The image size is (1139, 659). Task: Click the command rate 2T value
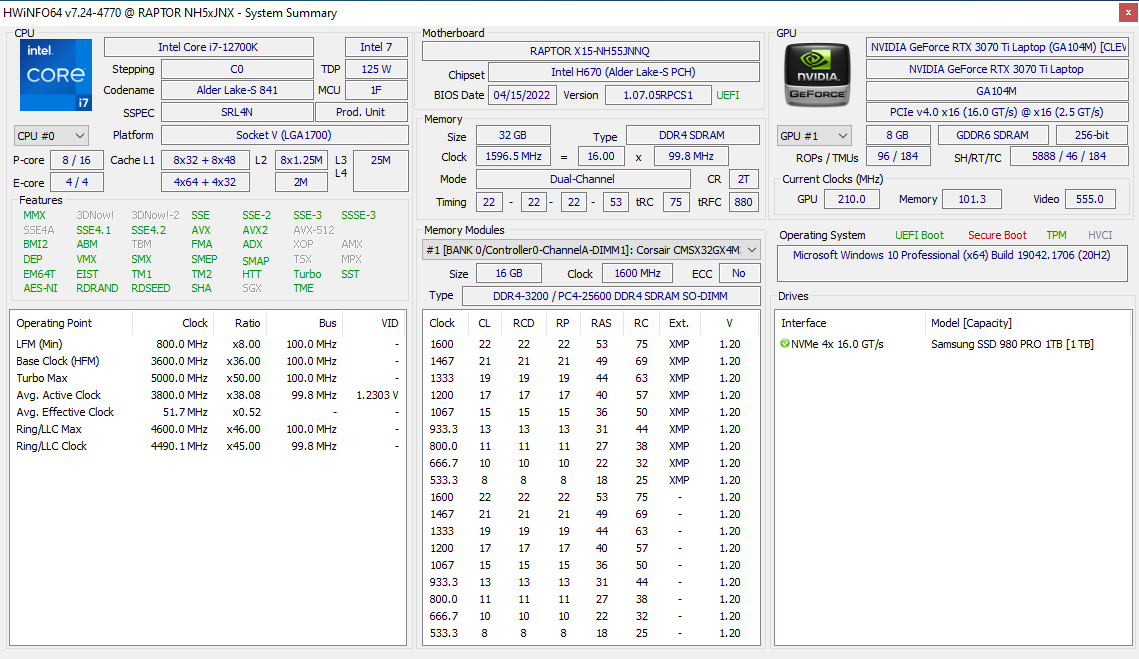coord(743,179)
